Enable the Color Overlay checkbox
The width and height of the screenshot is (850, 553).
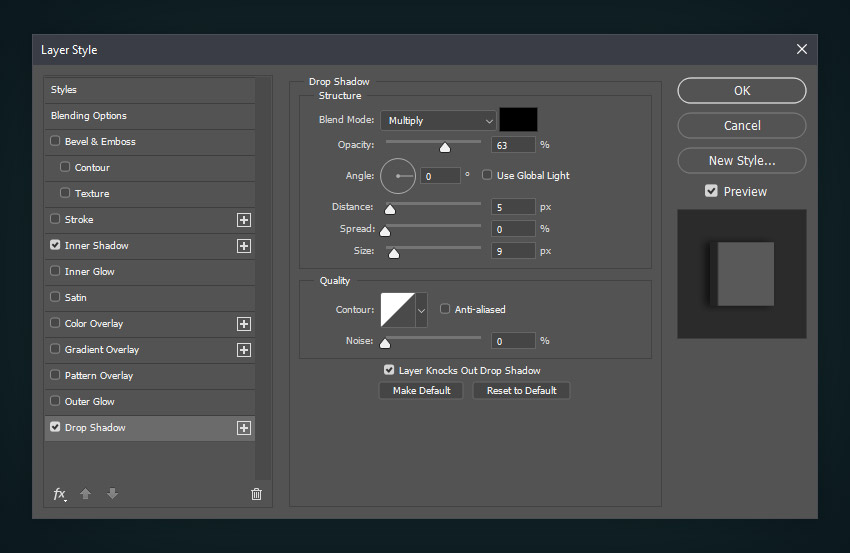point(55,323)
